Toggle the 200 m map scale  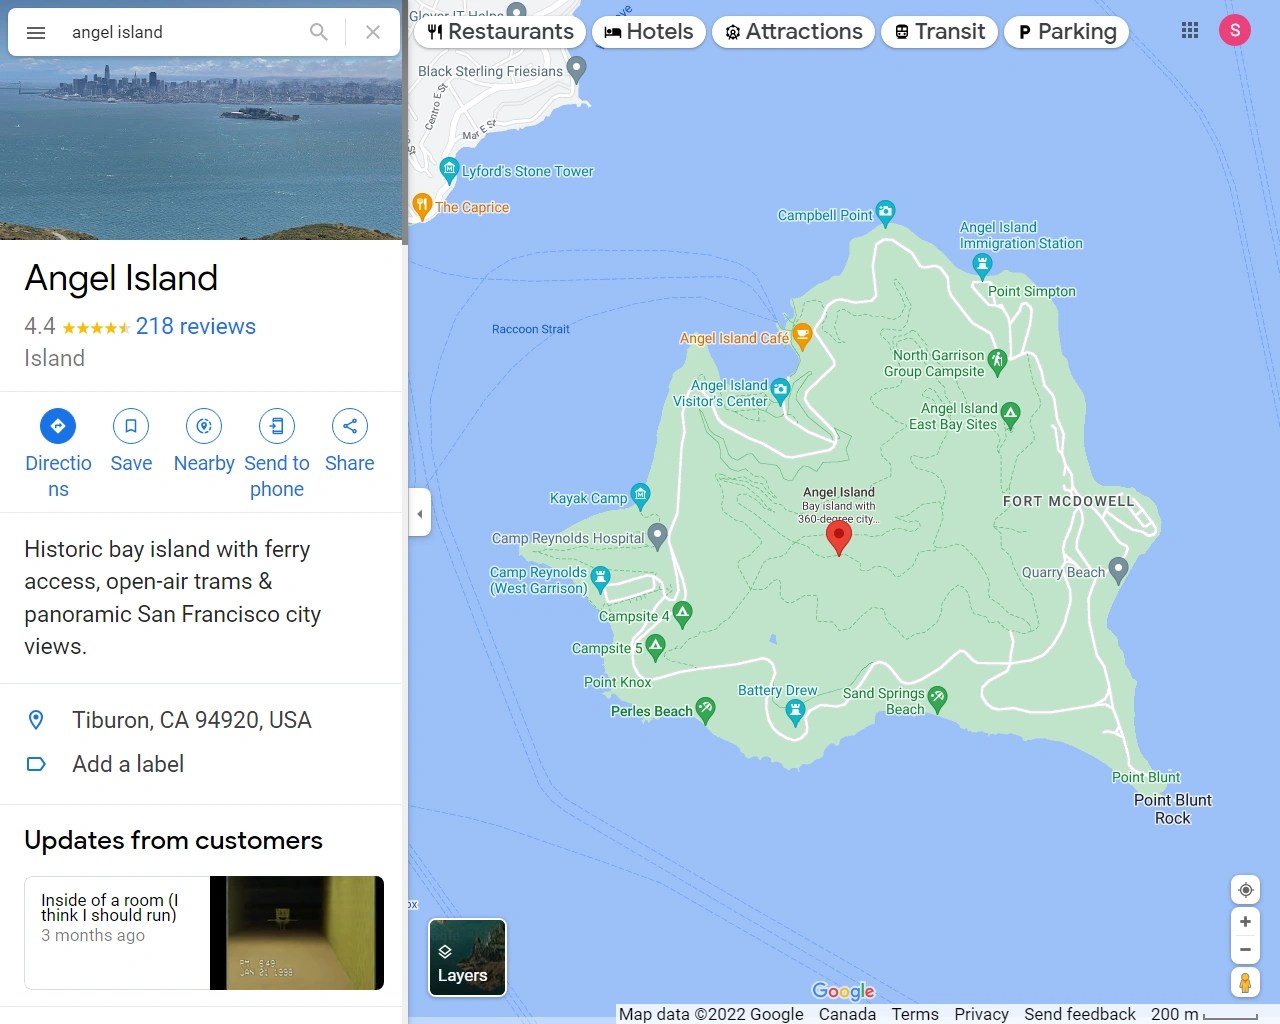pyautogui.click(x=1205, y=1014)
